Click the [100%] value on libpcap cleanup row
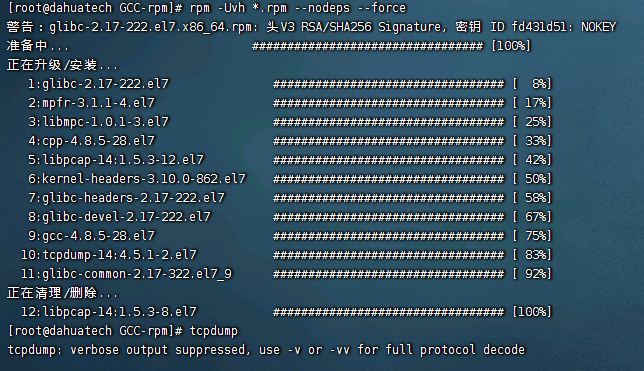Viewport: 644px width, 371px height. (532, 312)
